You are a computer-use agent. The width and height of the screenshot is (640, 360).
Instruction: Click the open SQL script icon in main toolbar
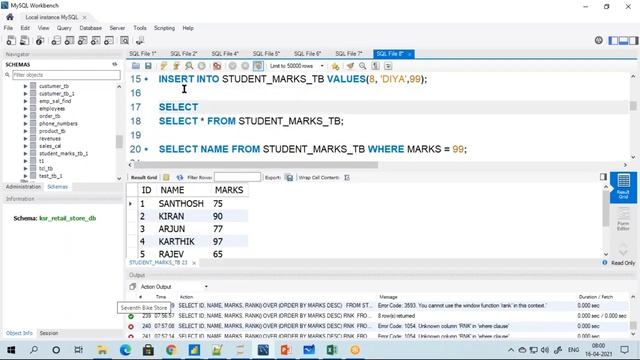tap(24, 40)
